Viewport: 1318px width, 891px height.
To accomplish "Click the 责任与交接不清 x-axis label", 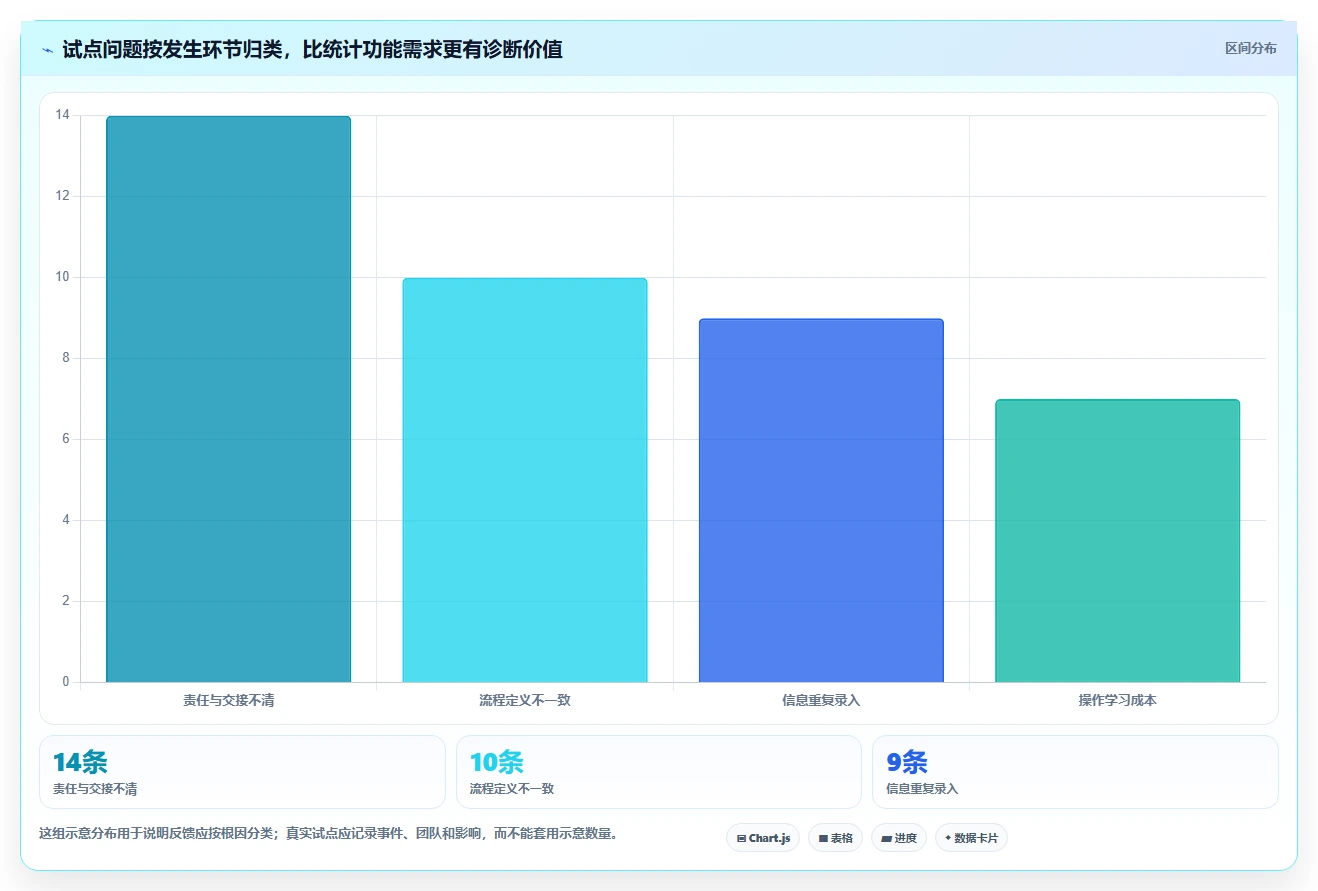I will click(228, 700).
